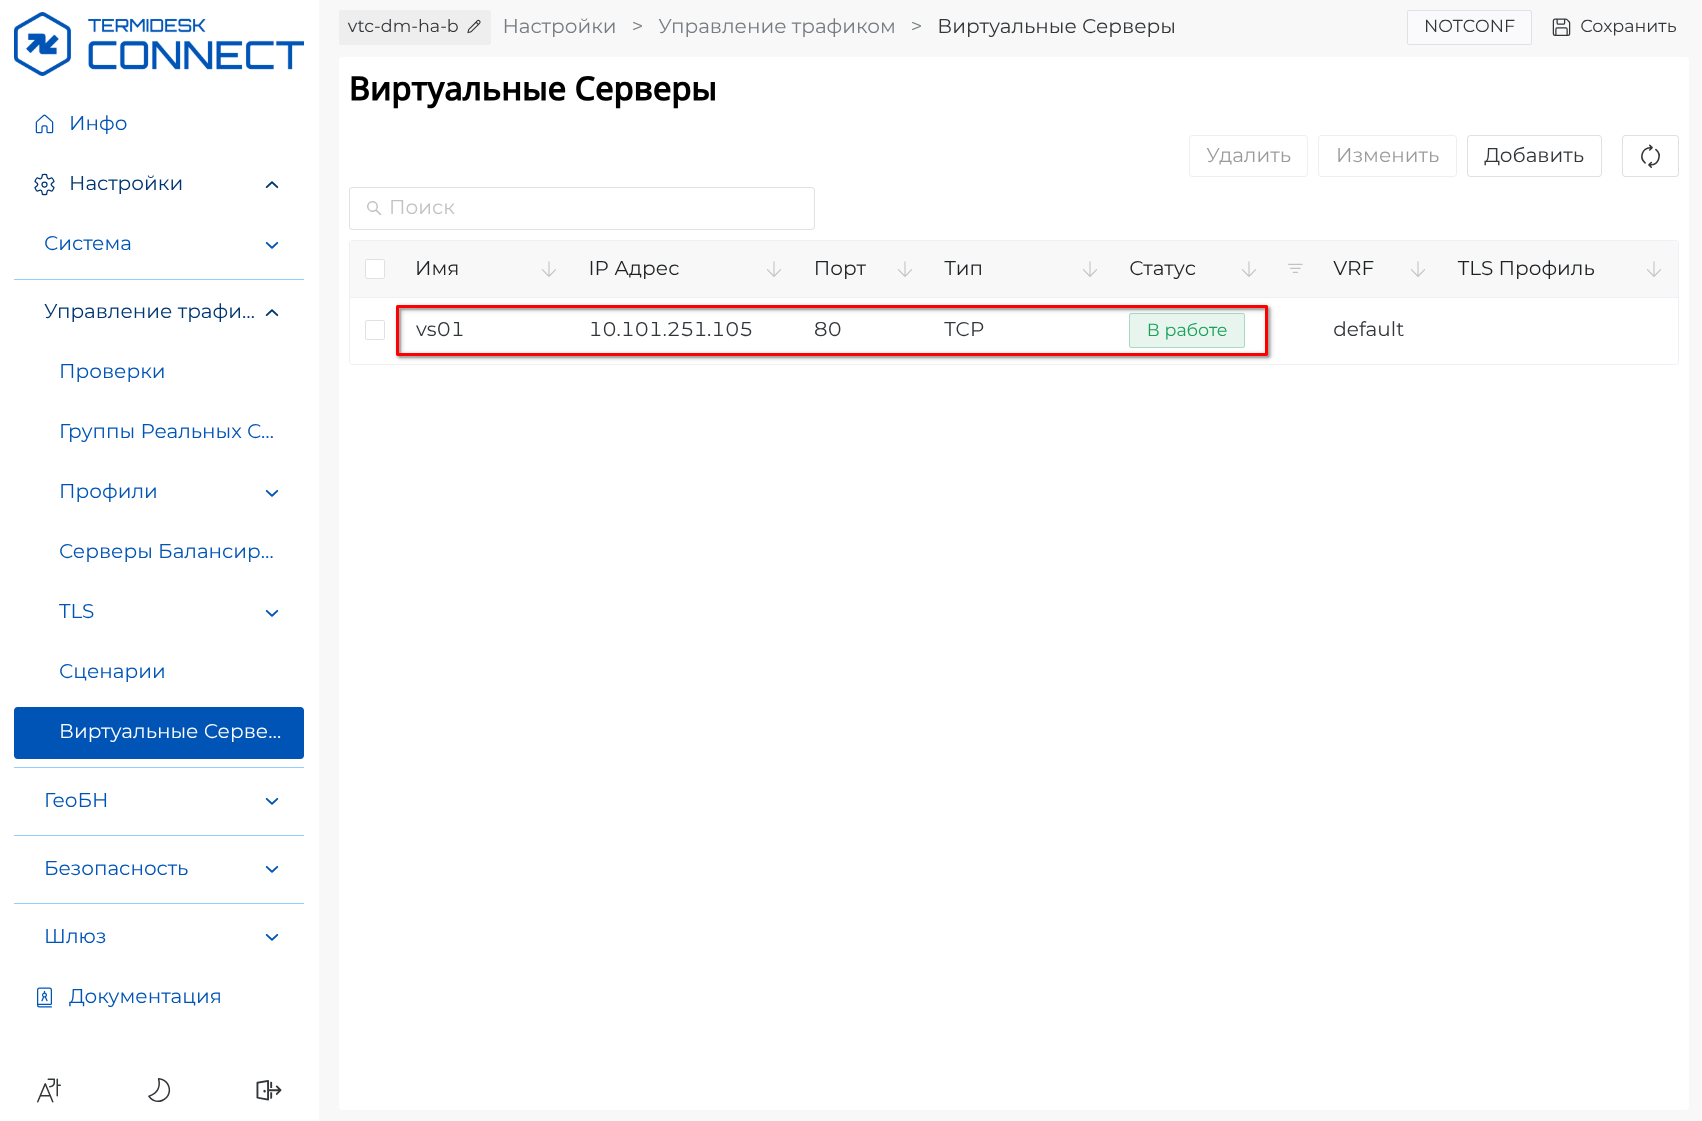Click the pencil icon beside vtc-dm-ha-b

pyautogui.click(x=474, y=27)
